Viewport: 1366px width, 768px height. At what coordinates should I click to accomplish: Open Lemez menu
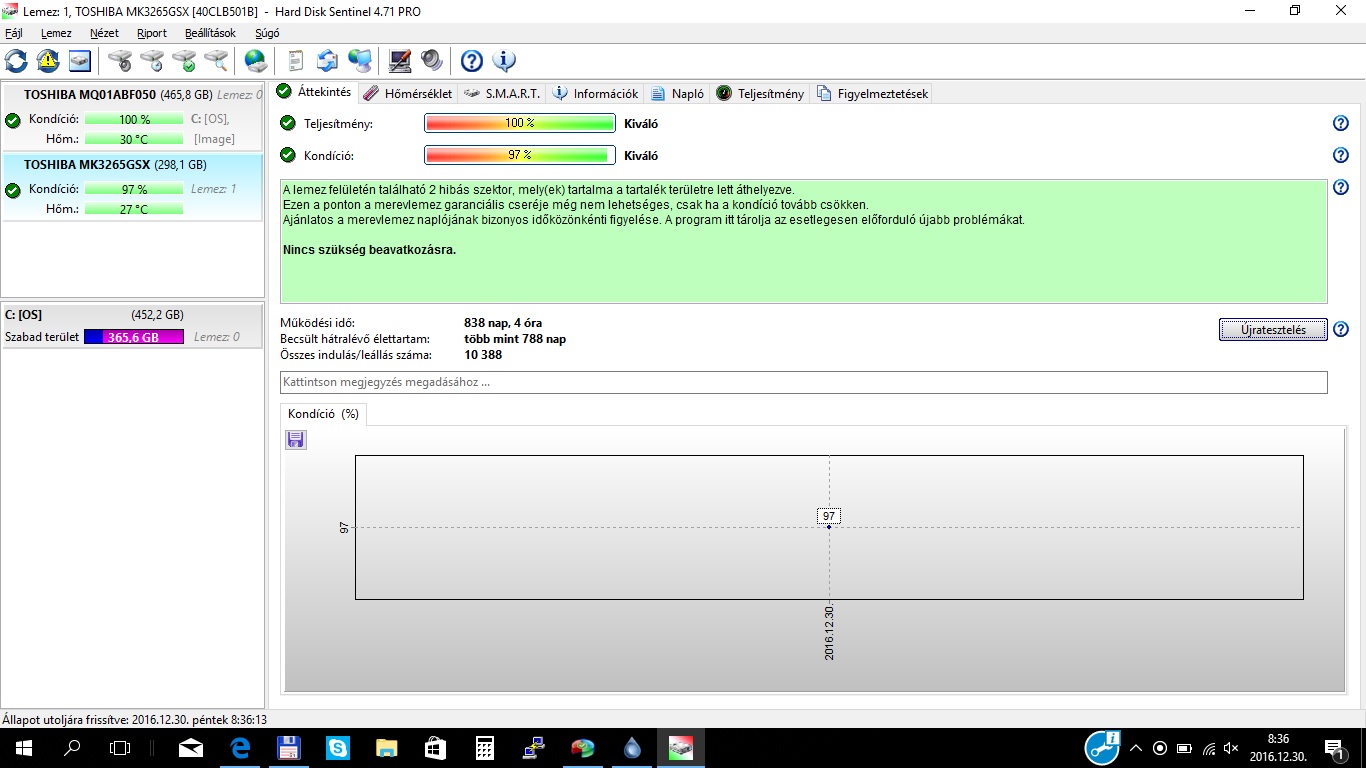(x=56, y=33)
